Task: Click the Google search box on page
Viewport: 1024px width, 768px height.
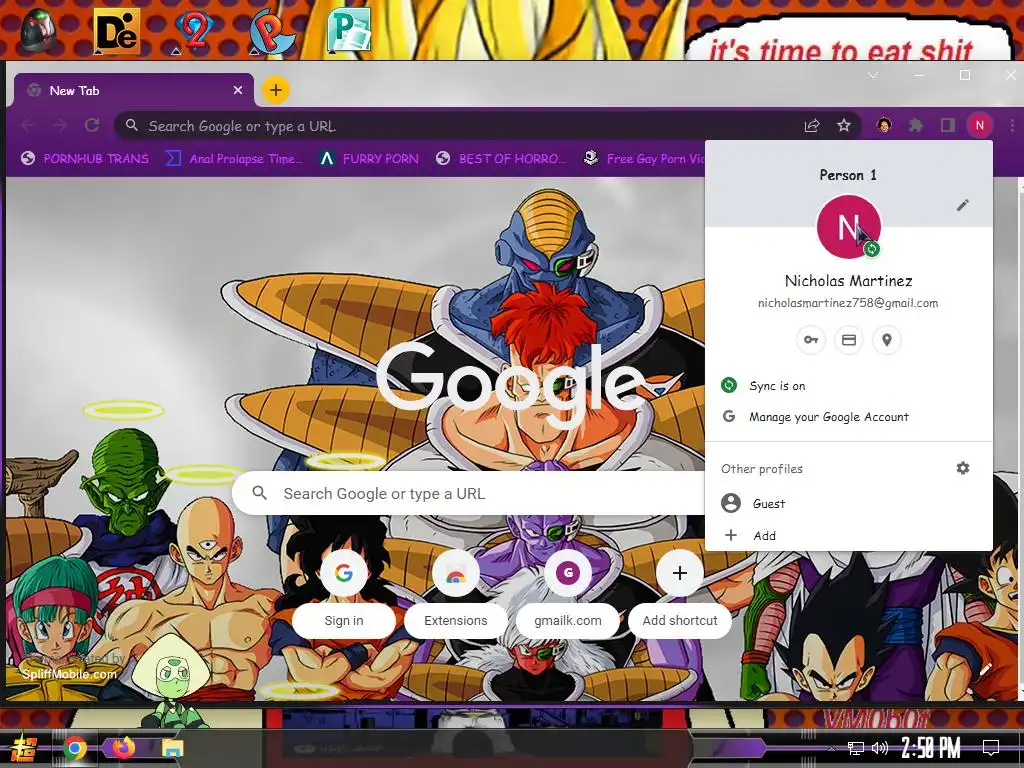Action: click(x=470, y=493)
